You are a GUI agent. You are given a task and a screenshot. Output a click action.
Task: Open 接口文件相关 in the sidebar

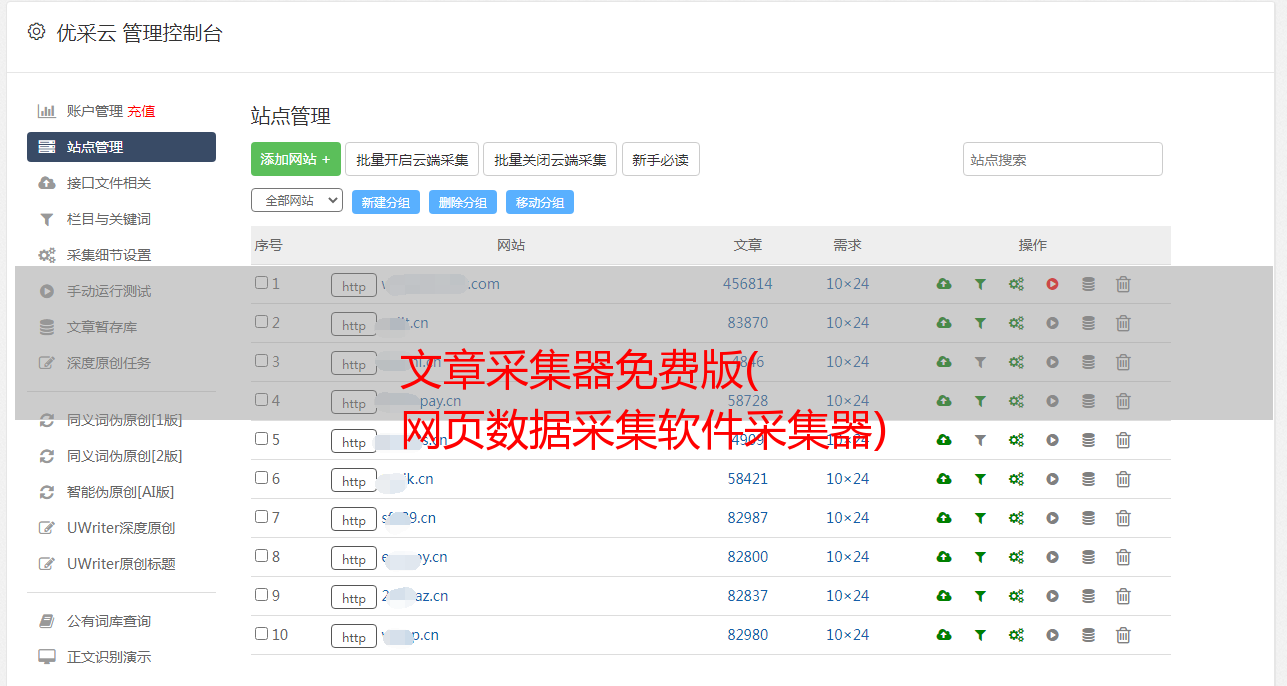point(108,183)
